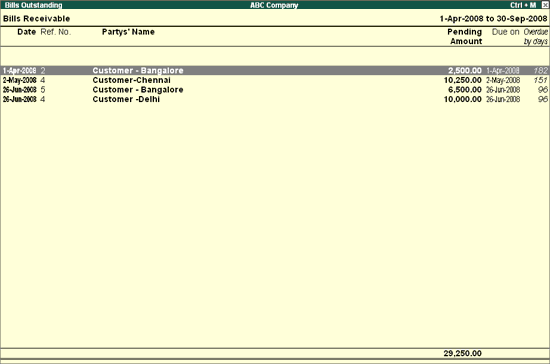The width and height of the screenshot is (550, 364).
Task: Click the 29,250.00 total amount
Action: 462,353
